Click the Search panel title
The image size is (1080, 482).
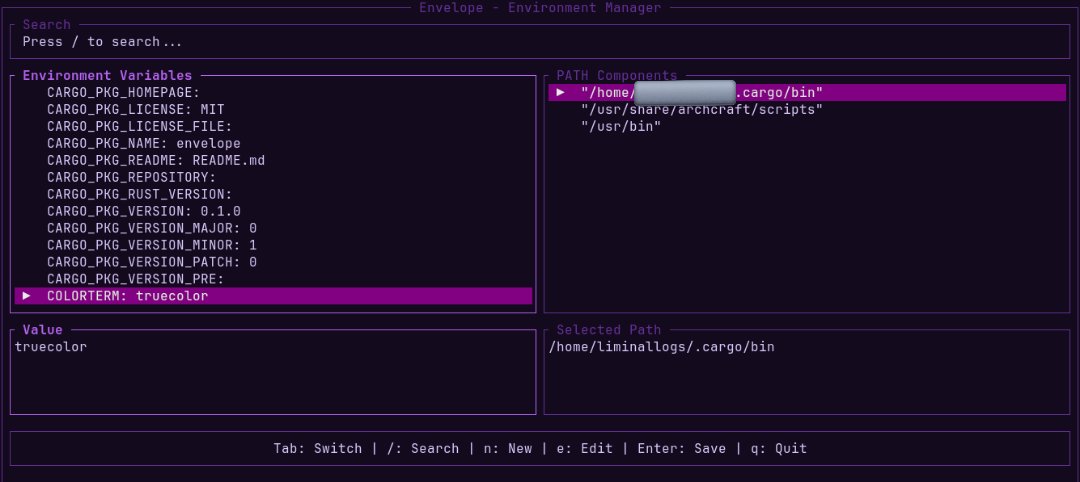pyautogui.click(x=47, y=25)
